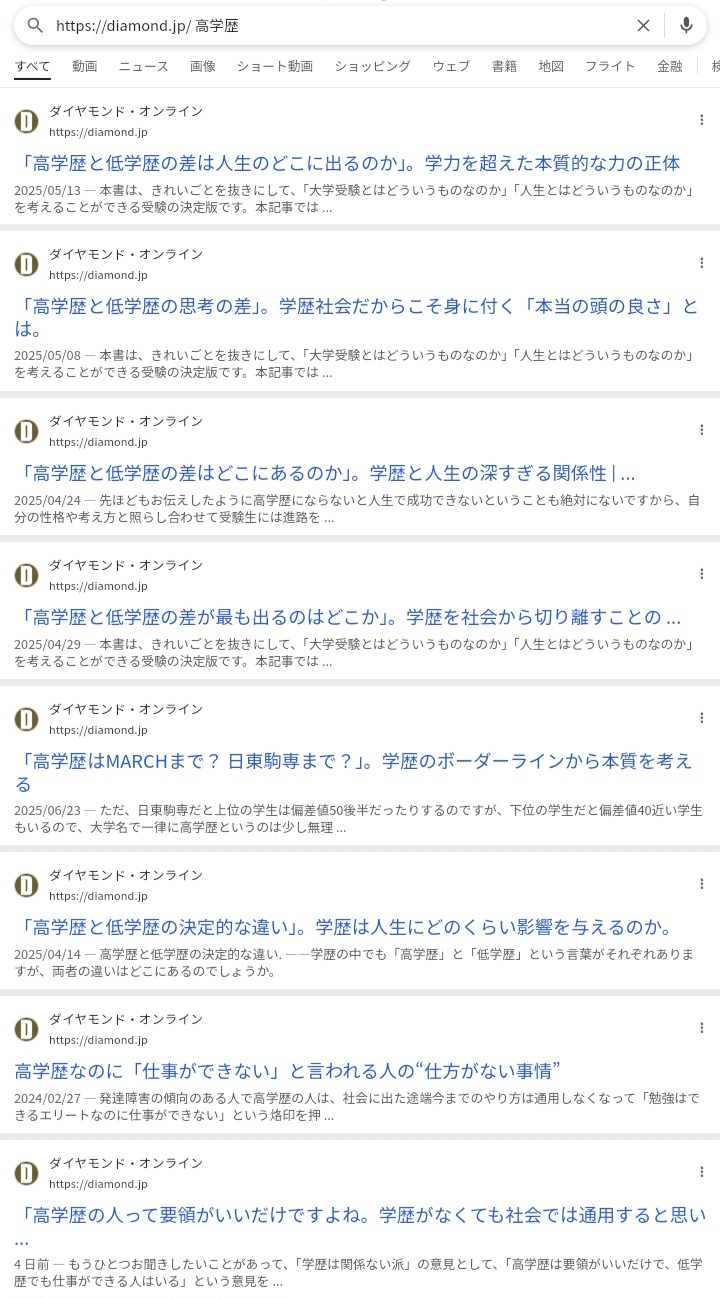Image resolution: width=720 pixels, height=1298 pixels.
Task: Open article 高学歴と低学歴の決定的な違い
Action: tap(343, 927)
